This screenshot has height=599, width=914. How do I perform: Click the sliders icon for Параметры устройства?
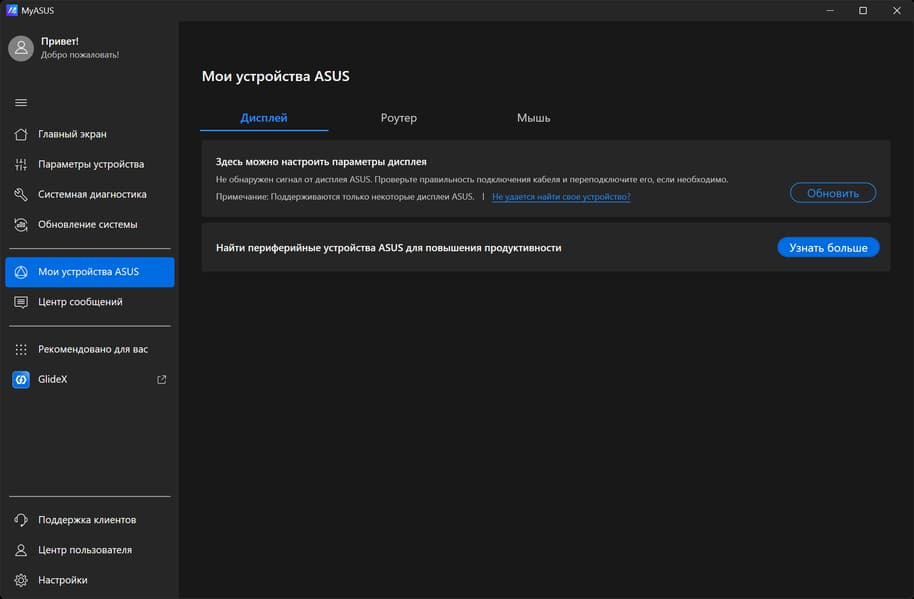(x=21, y=164)
